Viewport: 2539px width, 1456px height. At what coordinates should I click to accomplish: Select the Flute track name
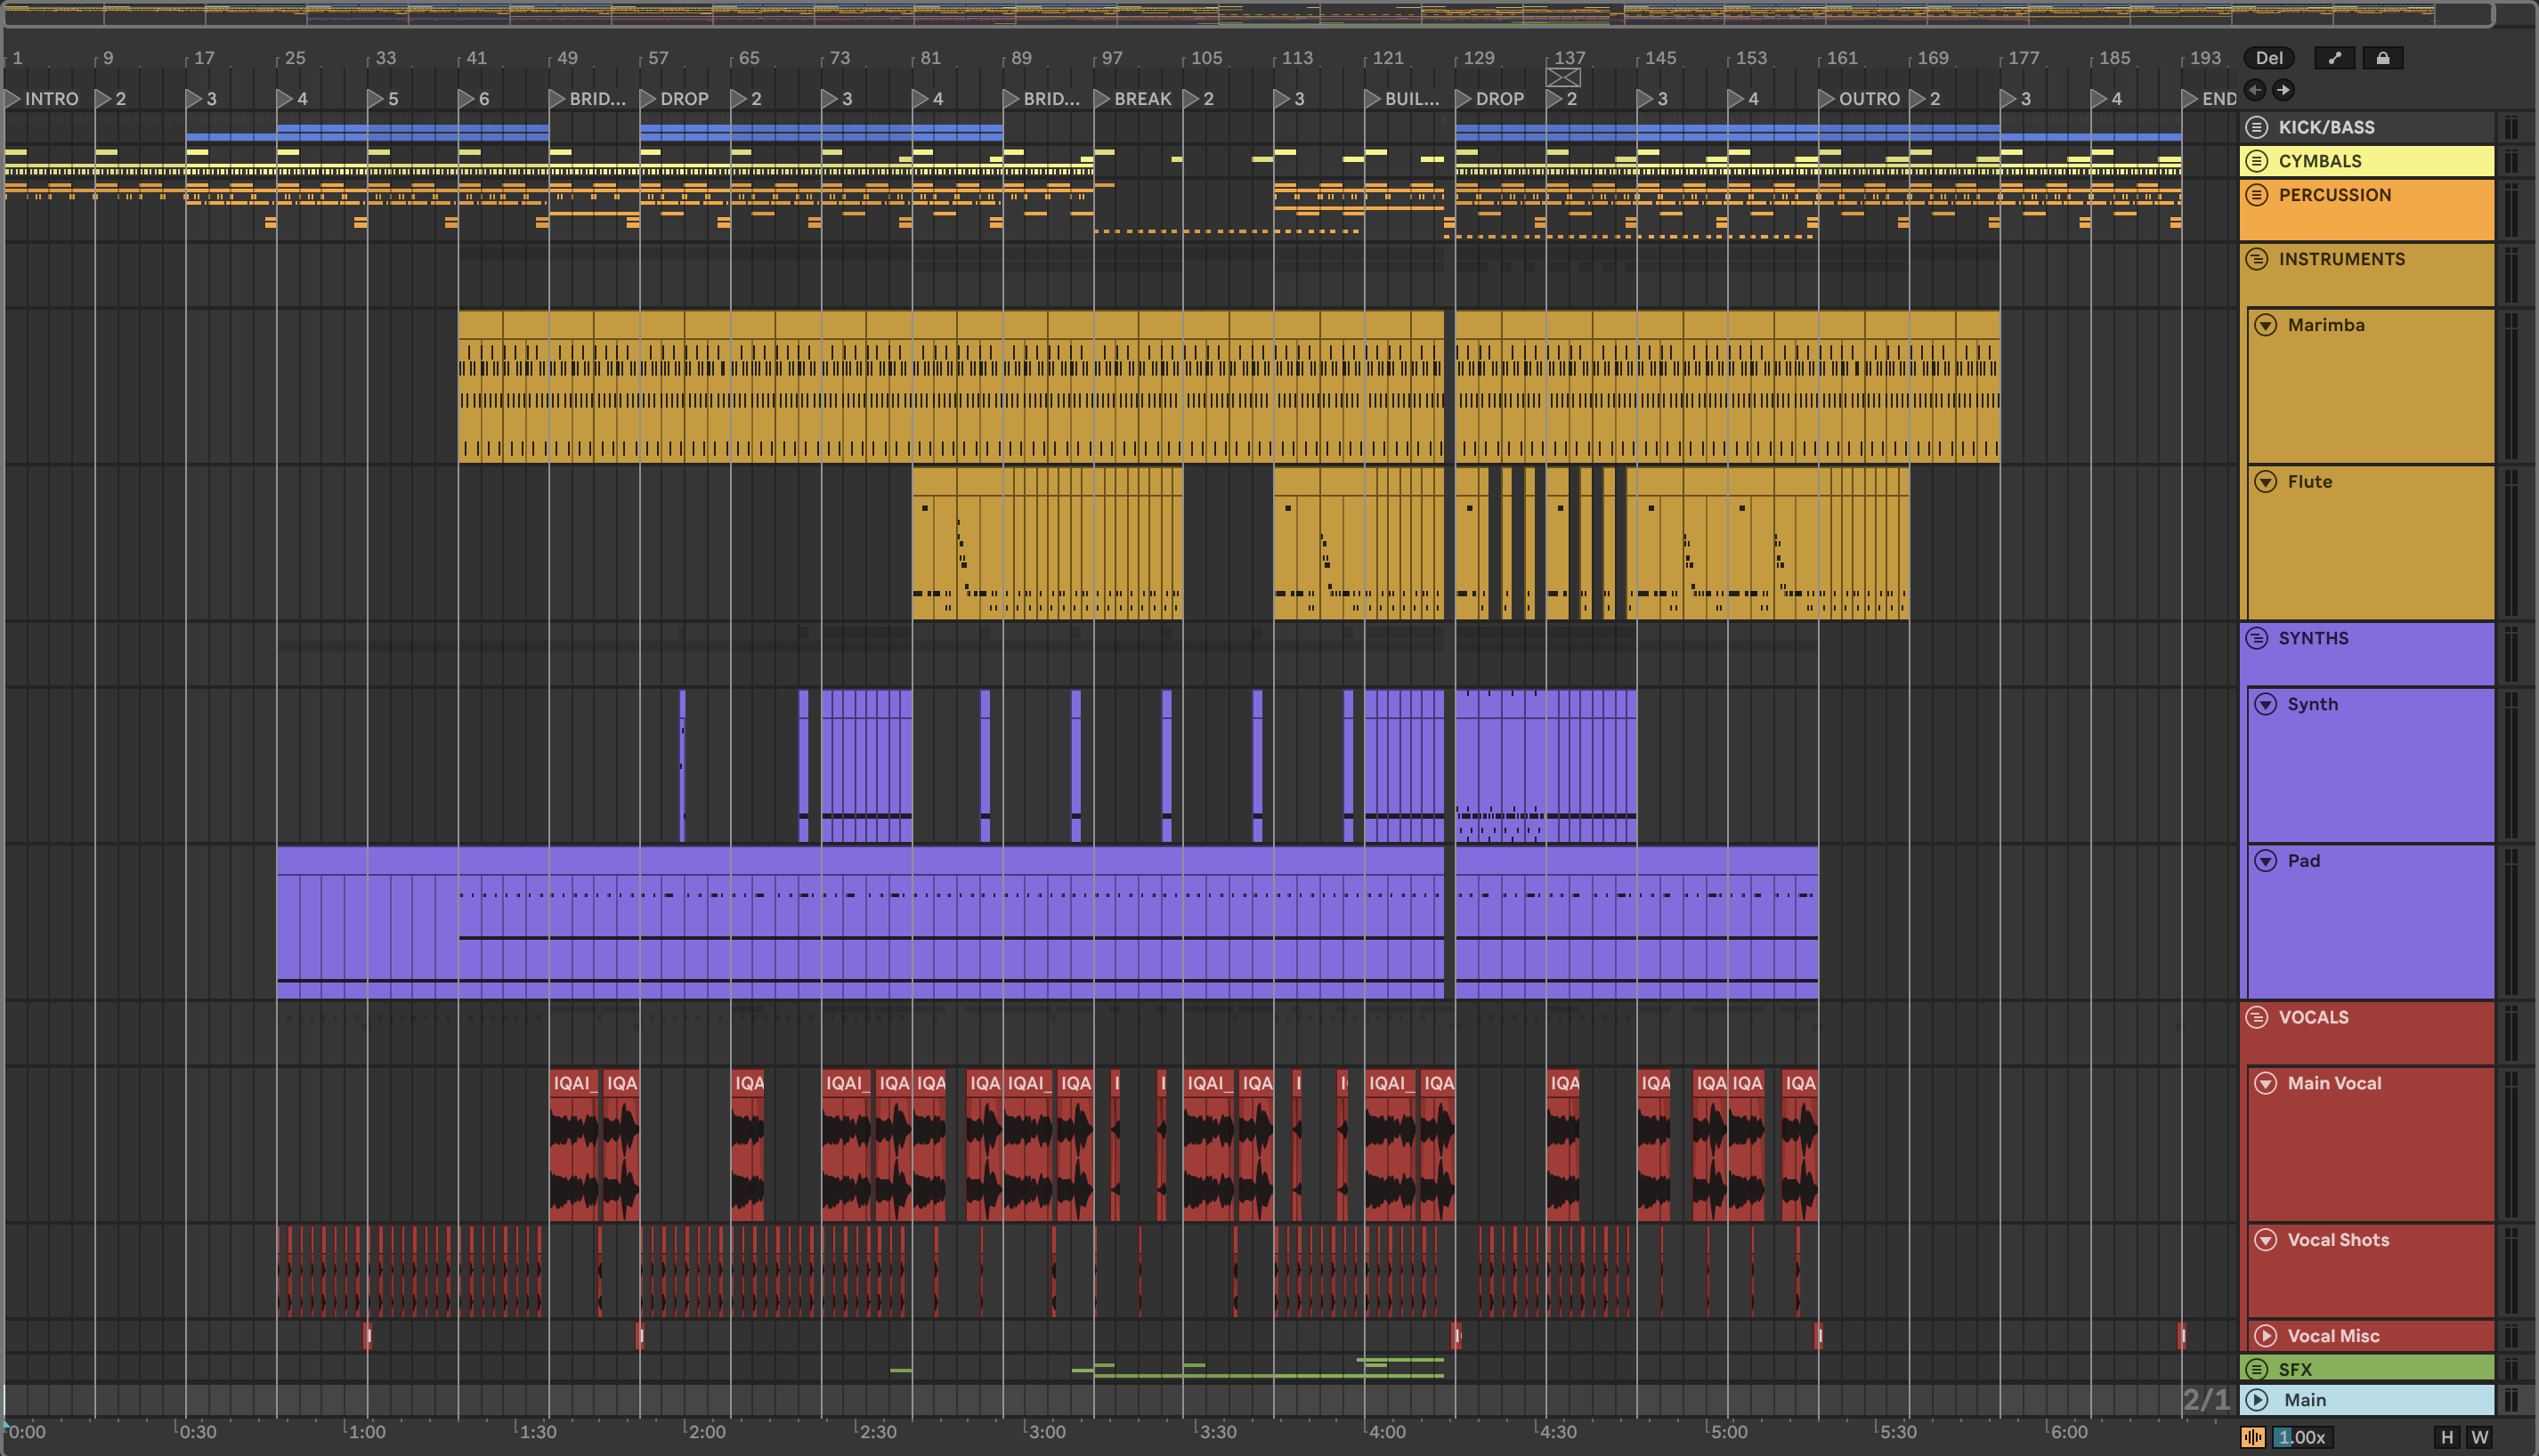(x=2309, y=482)
